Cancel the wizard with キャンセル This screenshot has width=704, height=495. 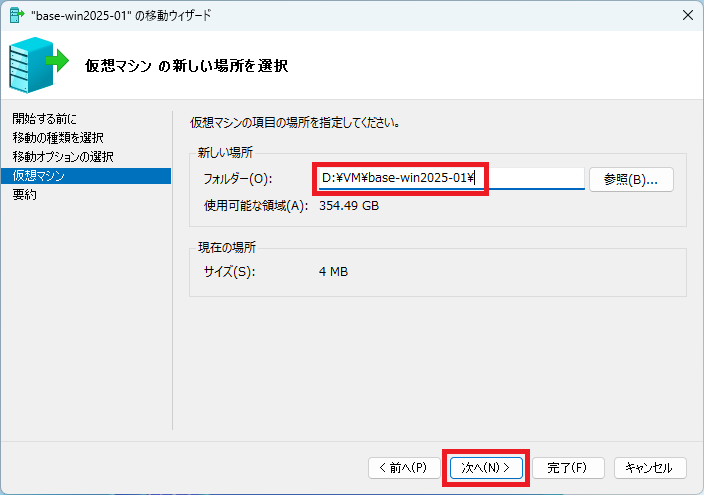pyautogui.click(x=650, y=468)
